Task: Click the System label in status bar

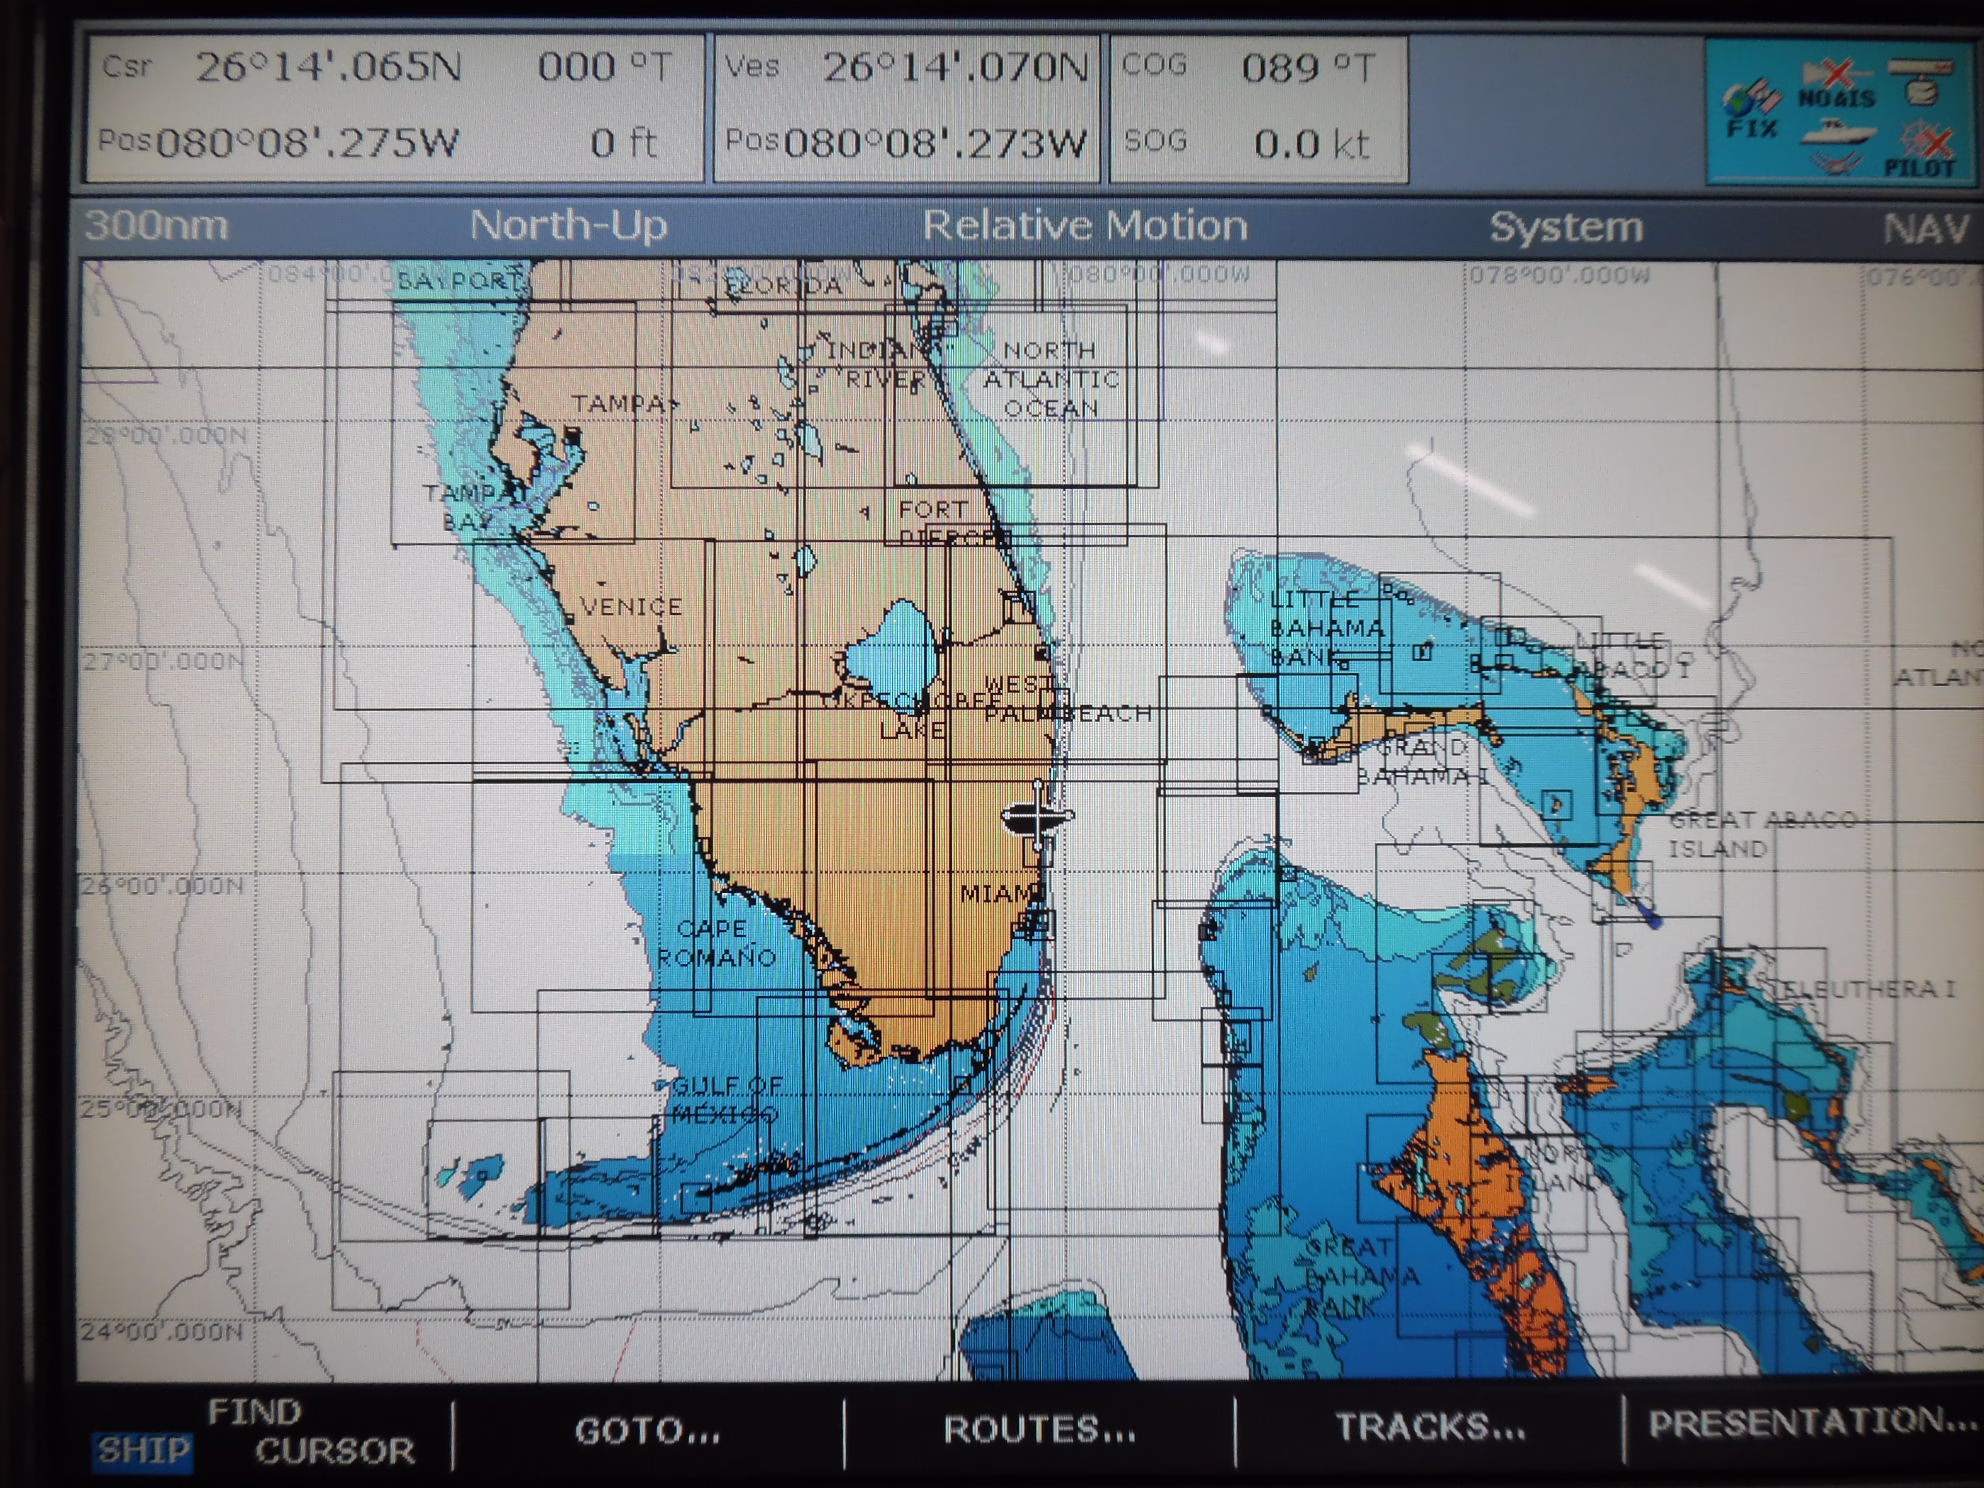Action: pyautogui.click(x=1566, y=227)
